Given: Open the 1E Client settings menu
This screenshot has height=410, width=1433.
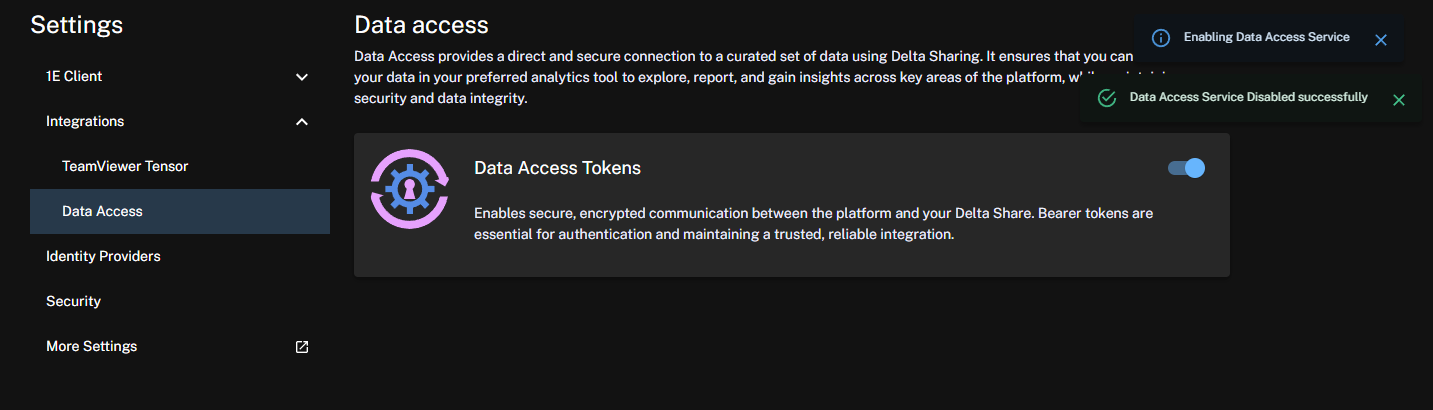Looking at the screenshot, I should (74, 76).
